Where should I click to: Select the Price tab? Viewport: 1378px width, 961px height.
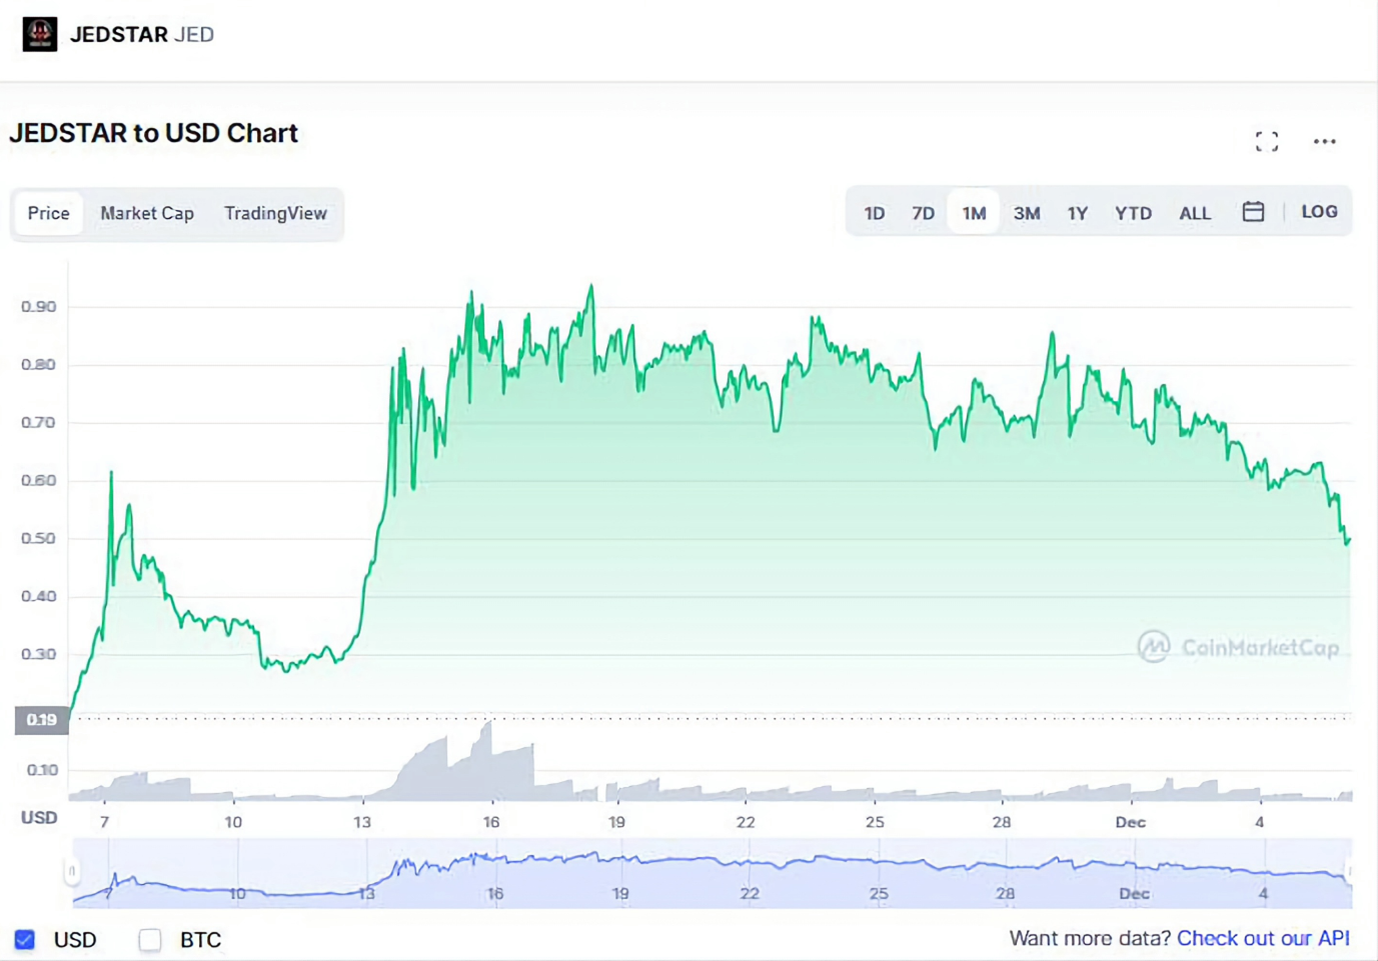coord(48,213)
